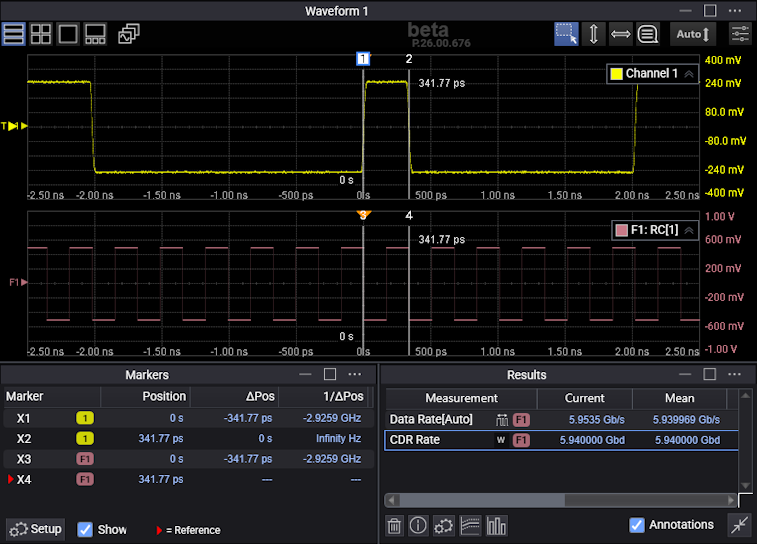Expand the F1: RC[1] legend chevron

pyautogui.click(x=689, y=231)
